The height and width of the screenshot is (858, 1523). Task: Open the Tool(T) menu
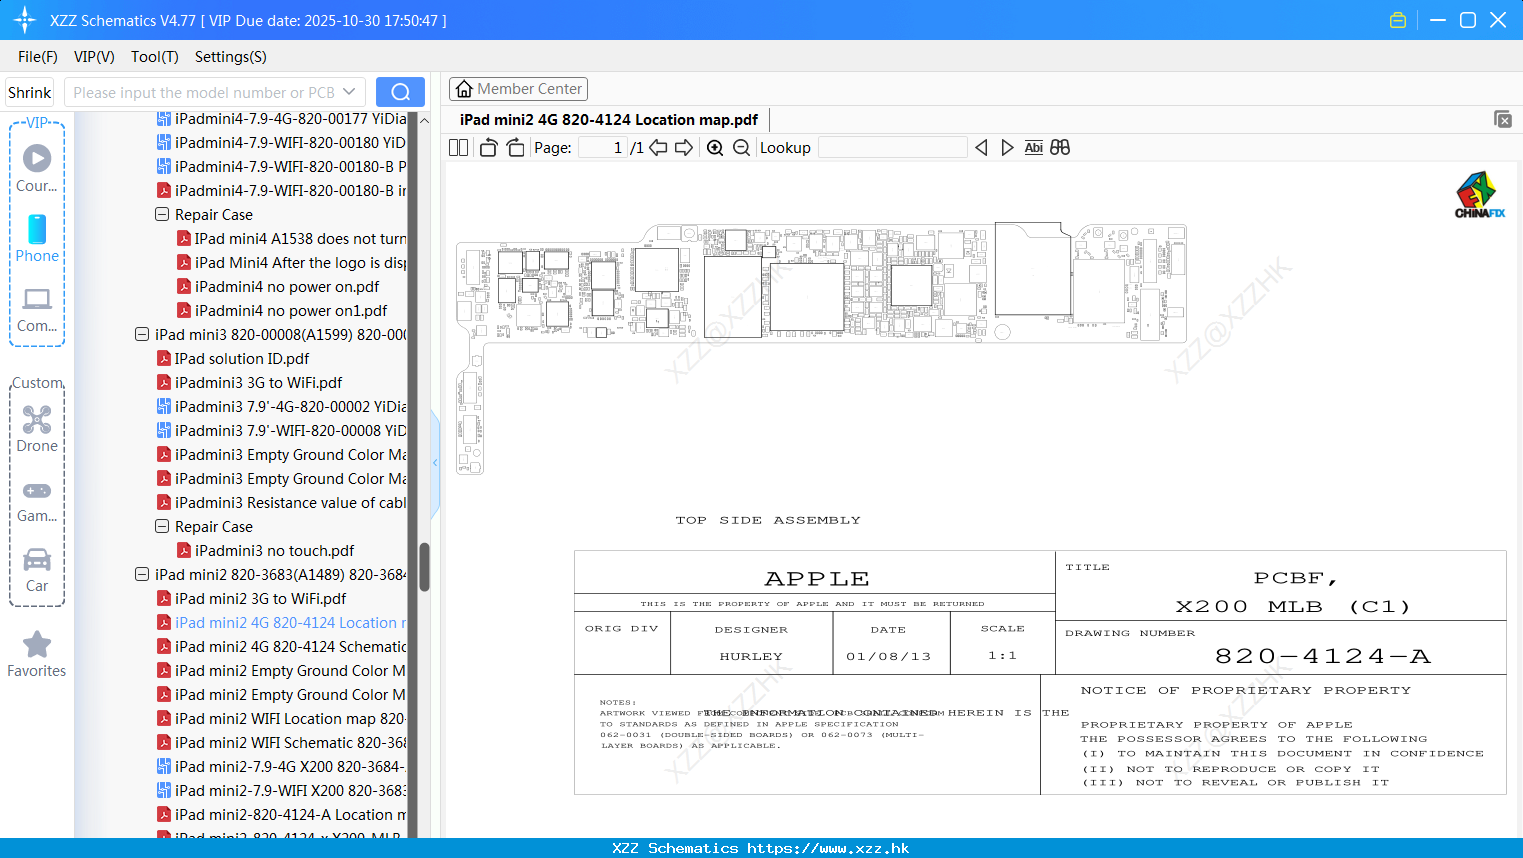(x=155, y=57)
